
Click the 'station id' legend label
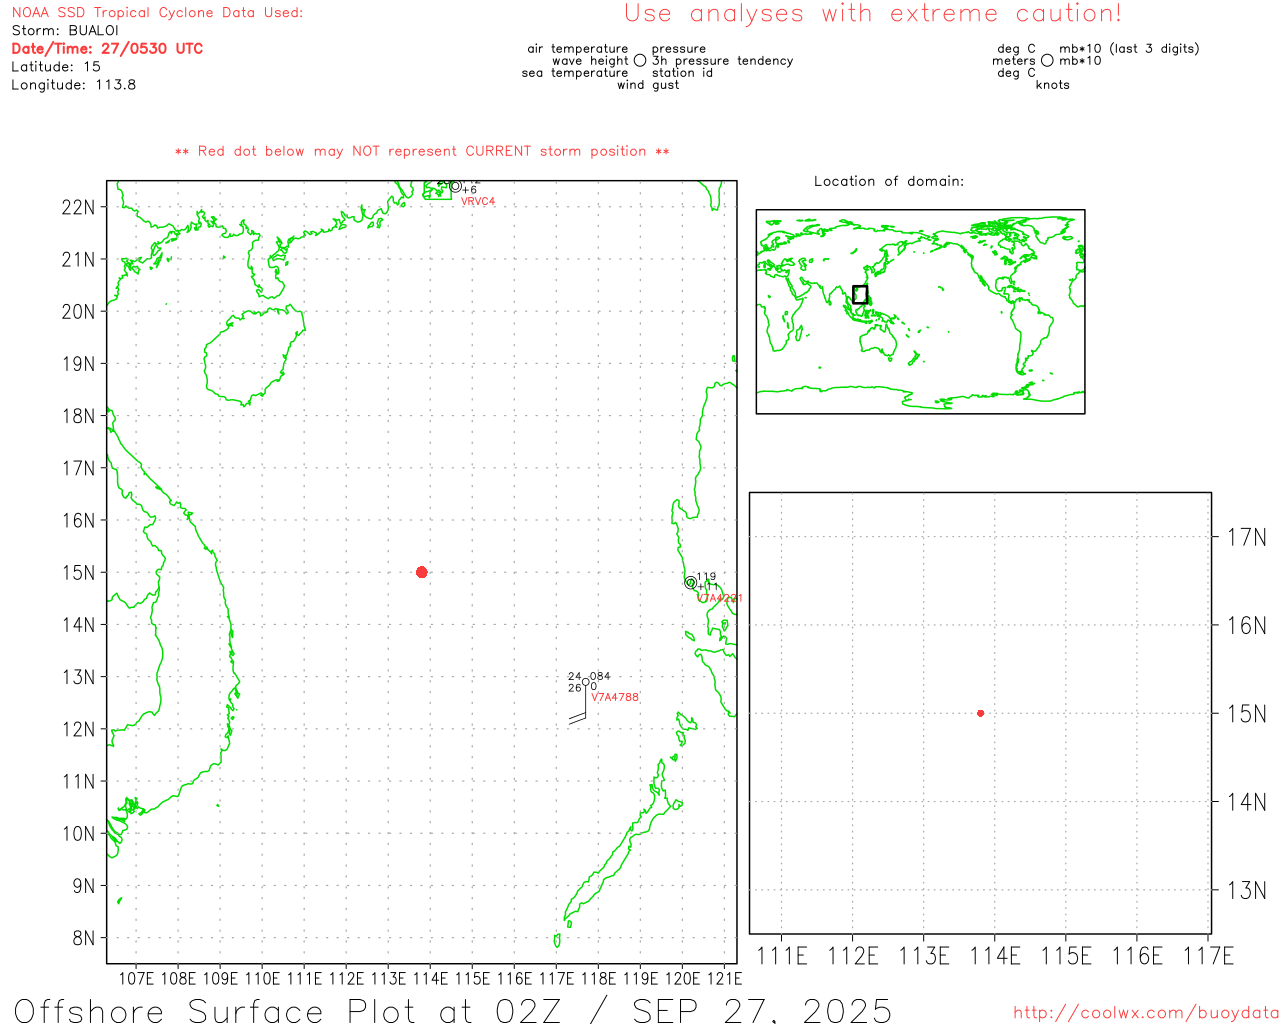pos(682,73)
